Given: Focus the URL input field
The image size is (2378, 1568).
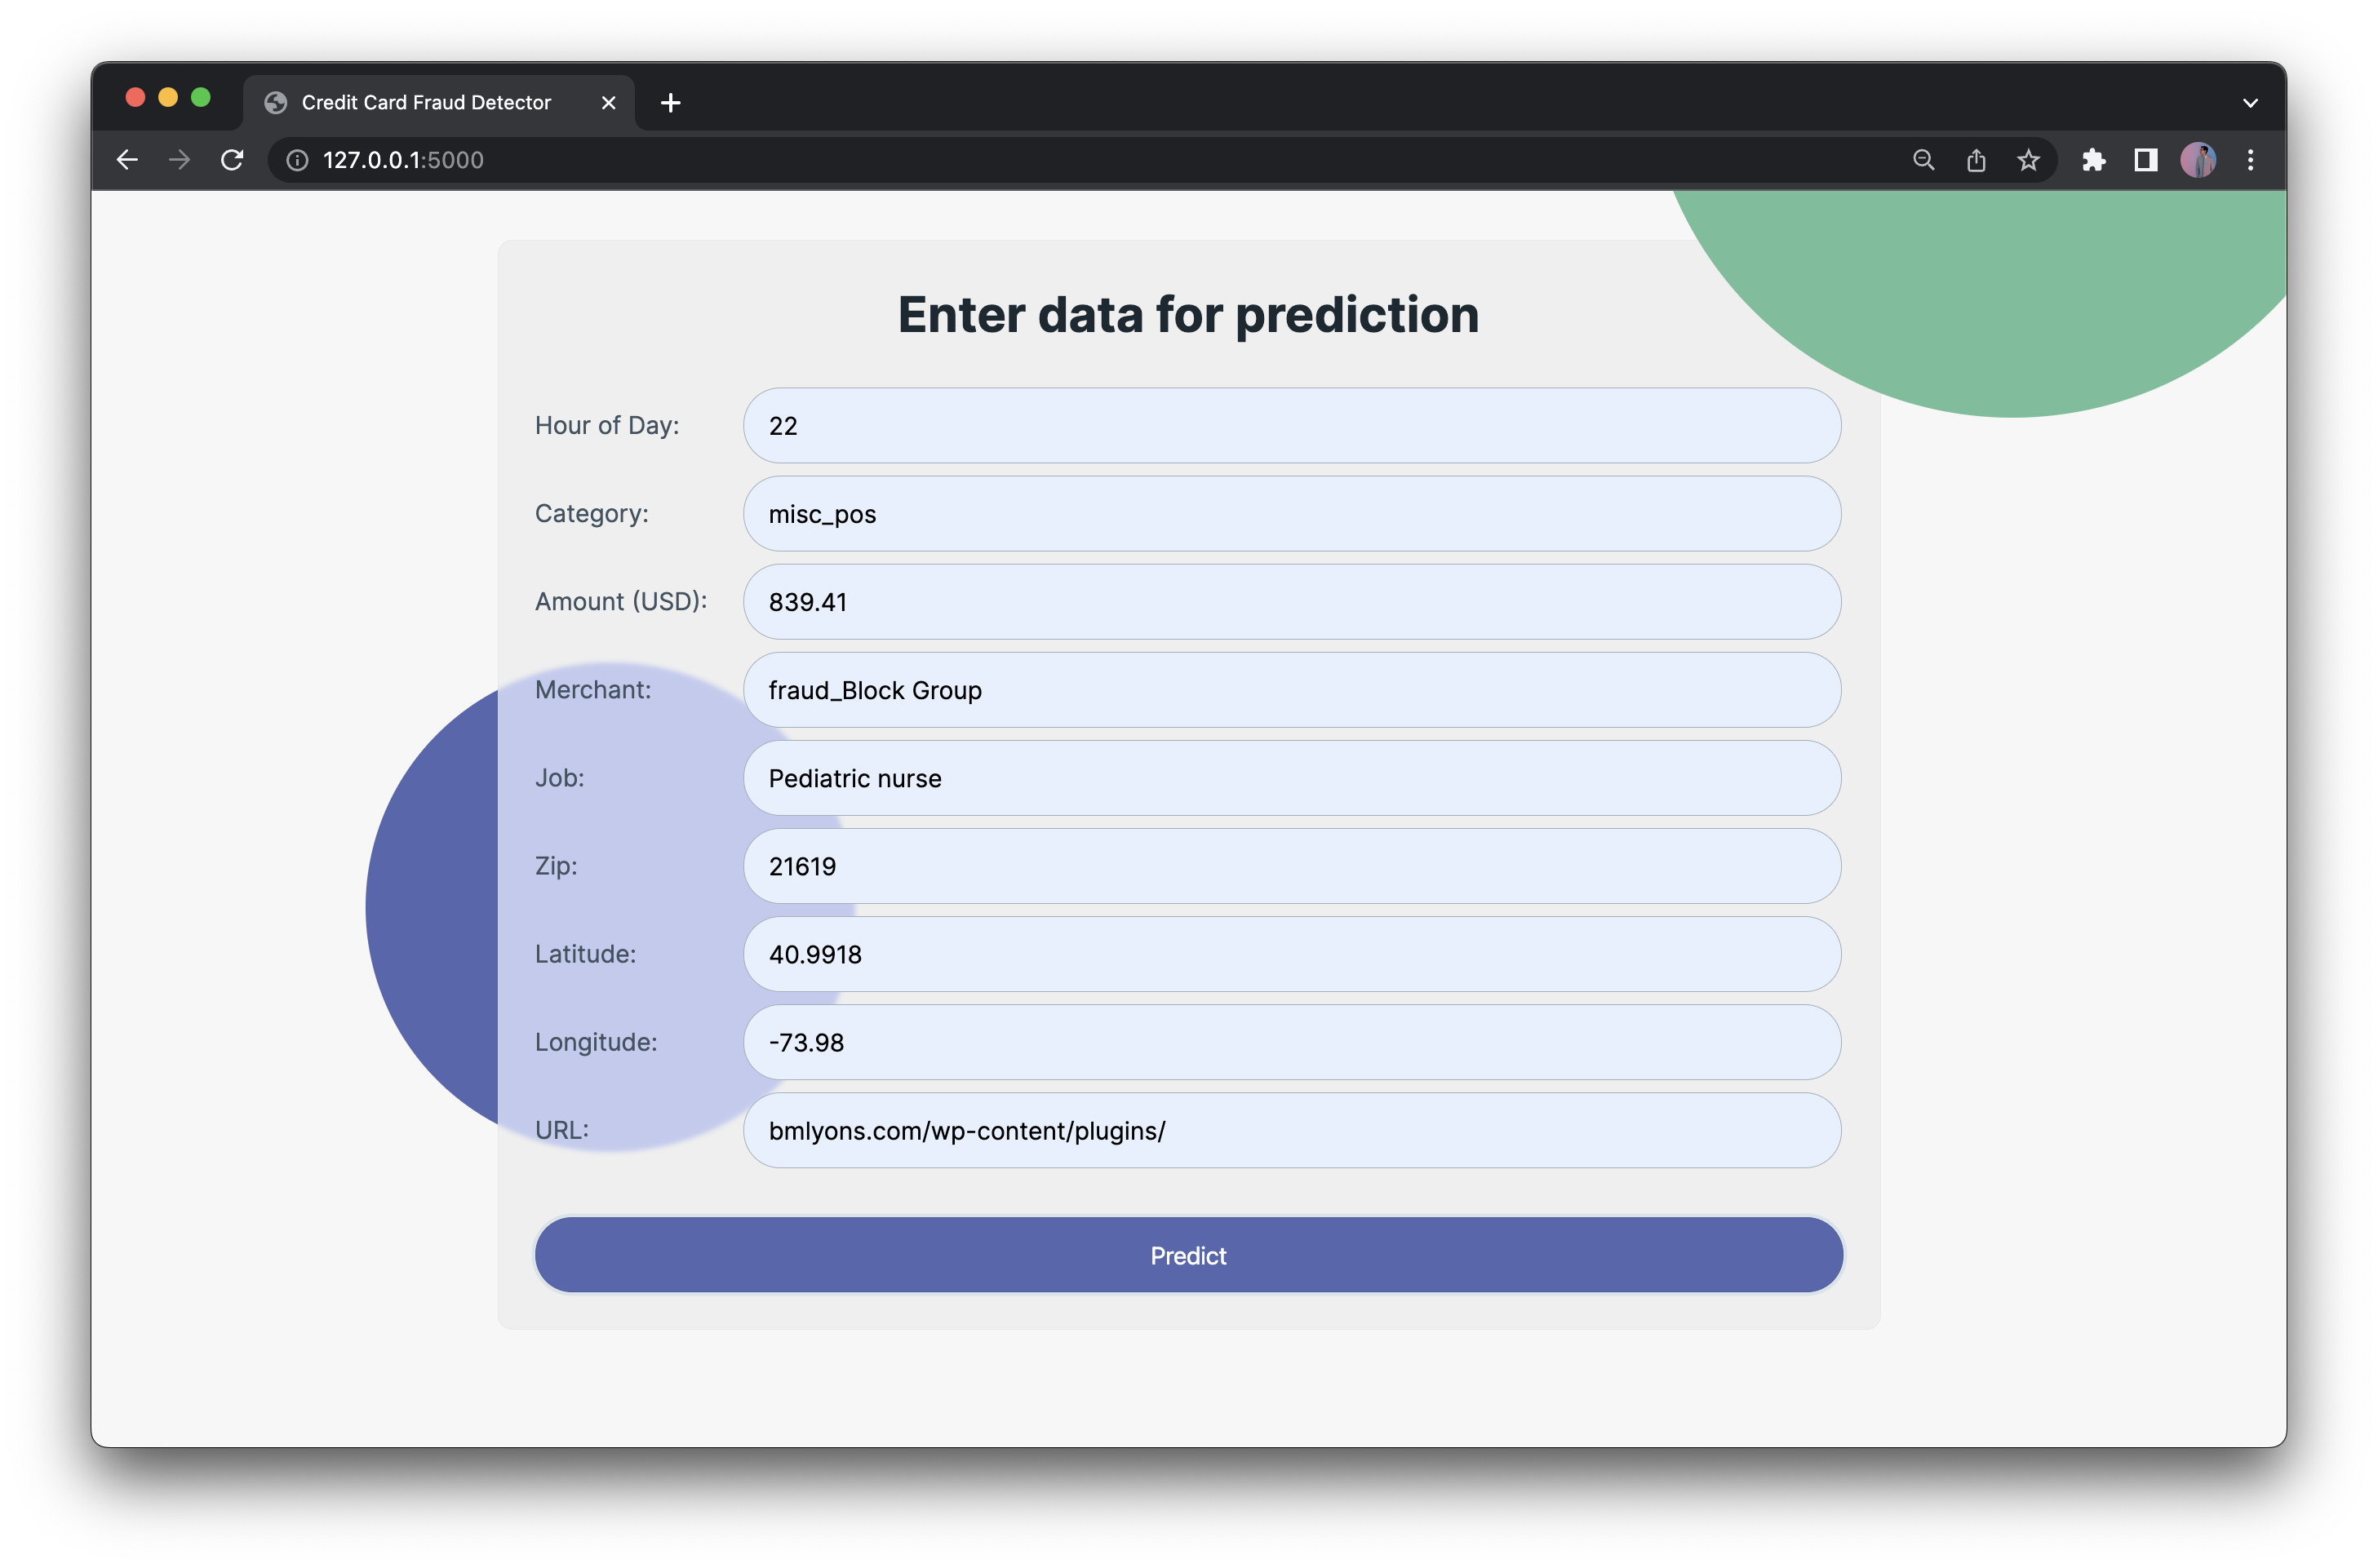Looking at the screenshot, I should tap(1292, 1129).
